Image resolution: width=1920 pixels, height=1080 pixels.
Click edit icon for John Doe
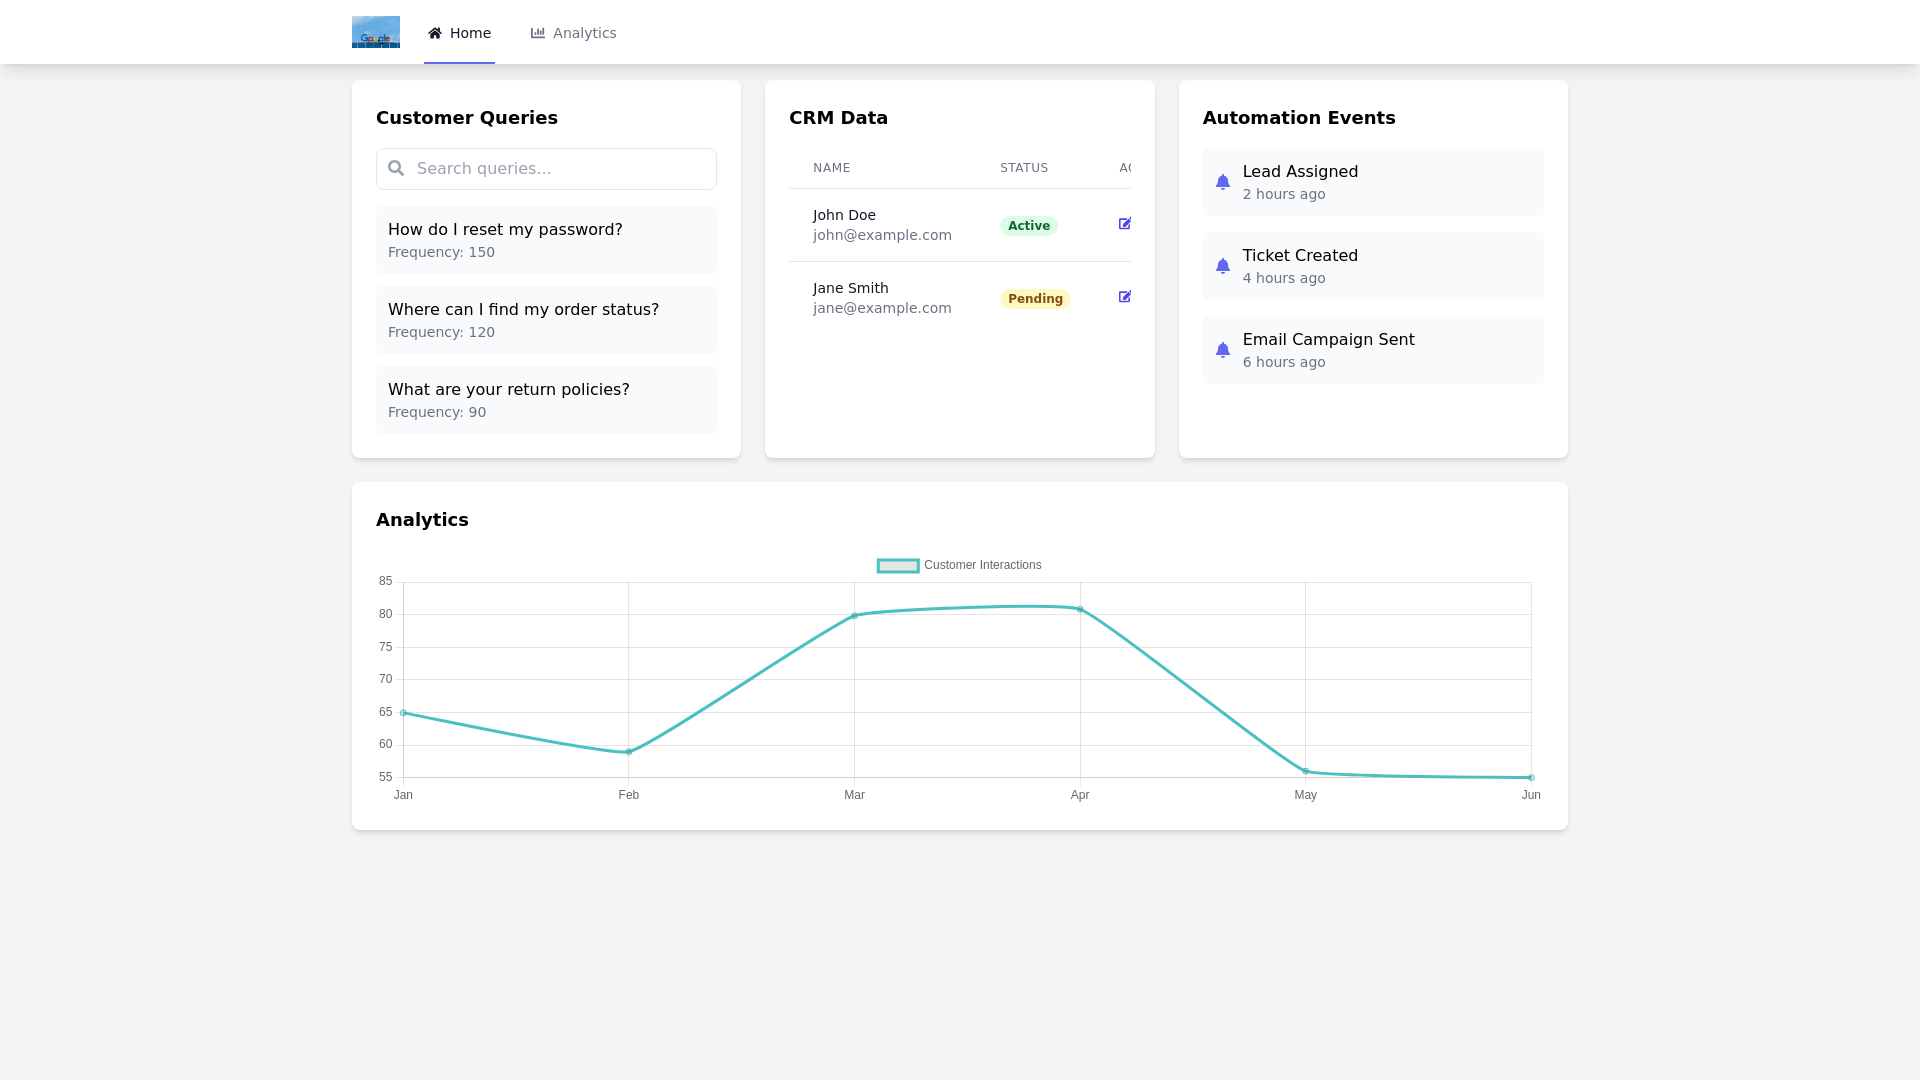[x=1125, y=224]
